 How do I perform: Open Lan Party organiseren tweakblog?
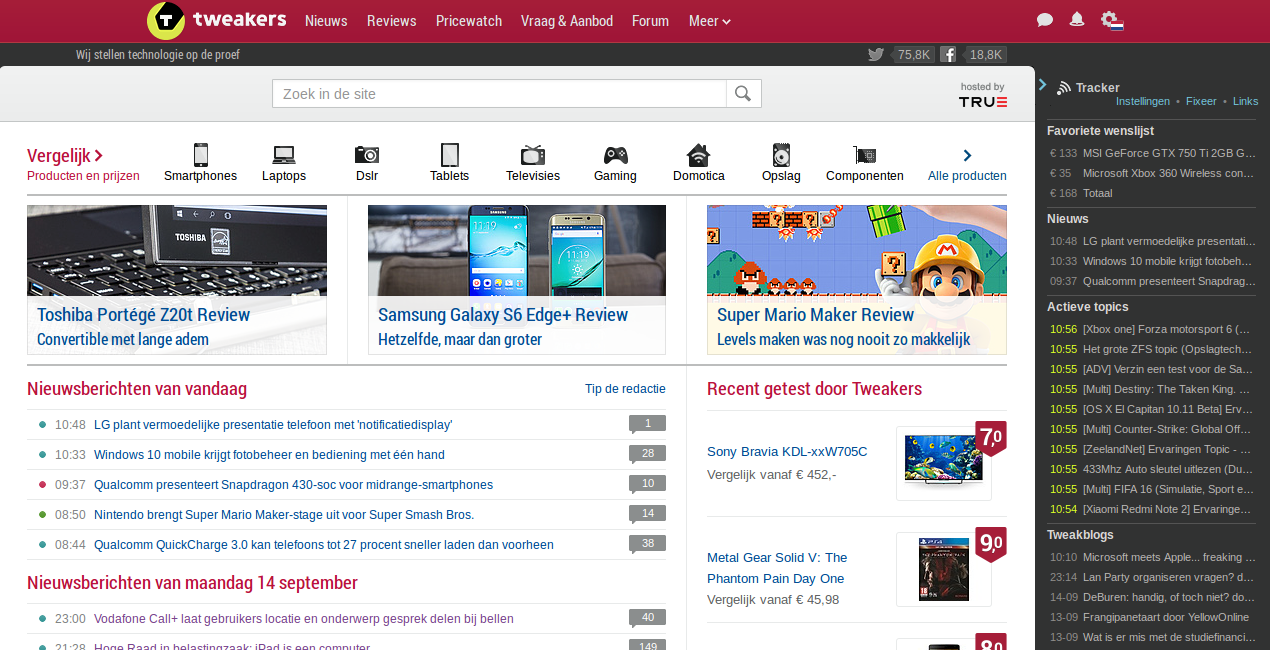point(1169,577)
